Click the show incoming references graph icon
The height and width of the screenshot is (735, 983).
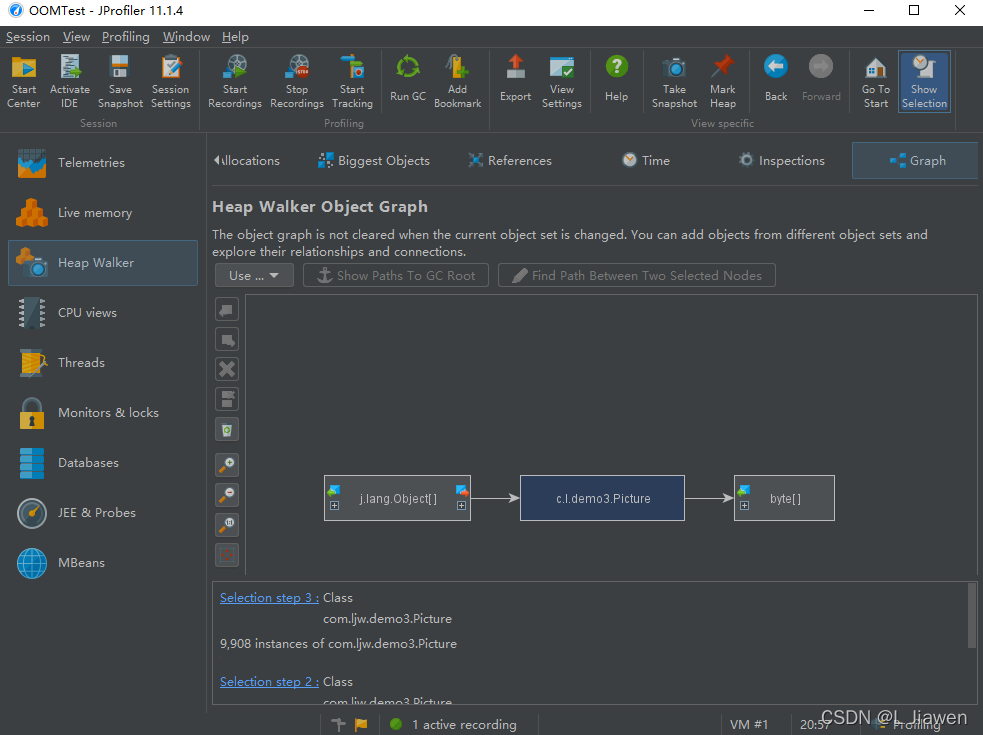(x=227, y=310)
